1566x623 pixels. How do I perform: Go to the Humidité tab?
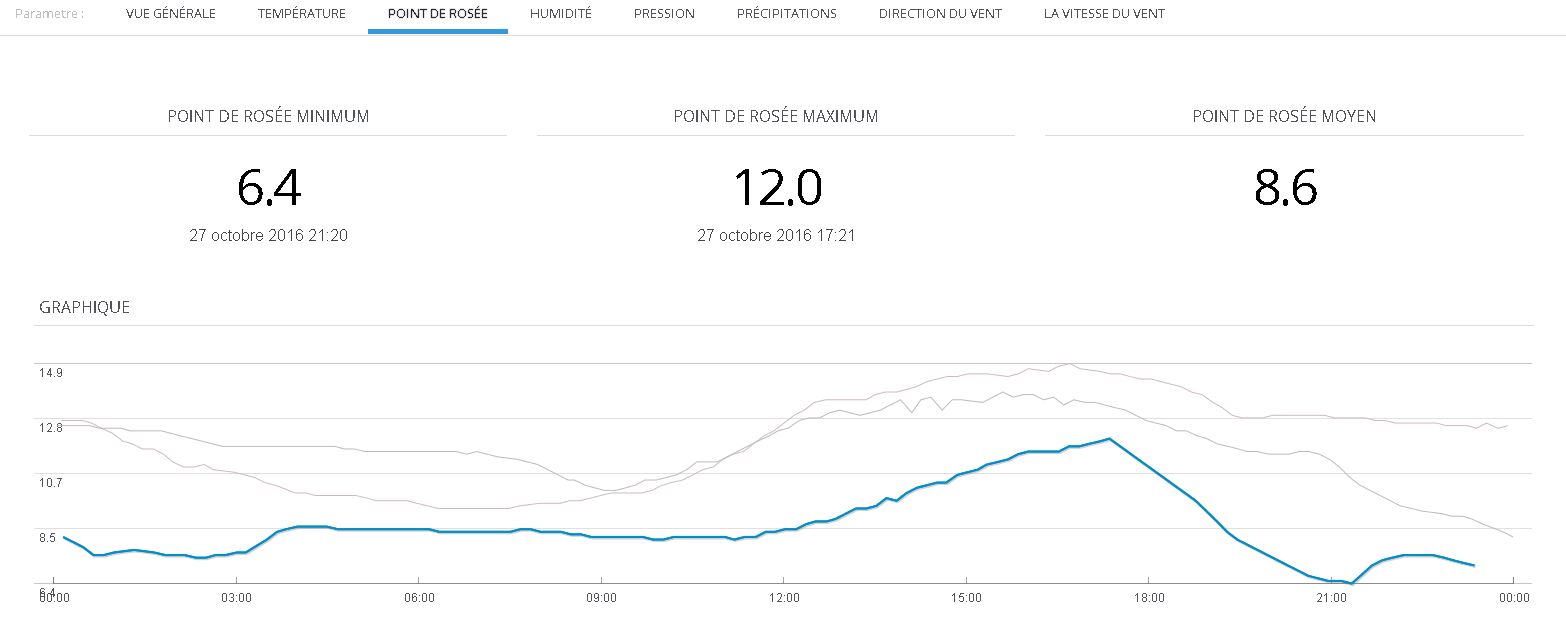(561, 14)
